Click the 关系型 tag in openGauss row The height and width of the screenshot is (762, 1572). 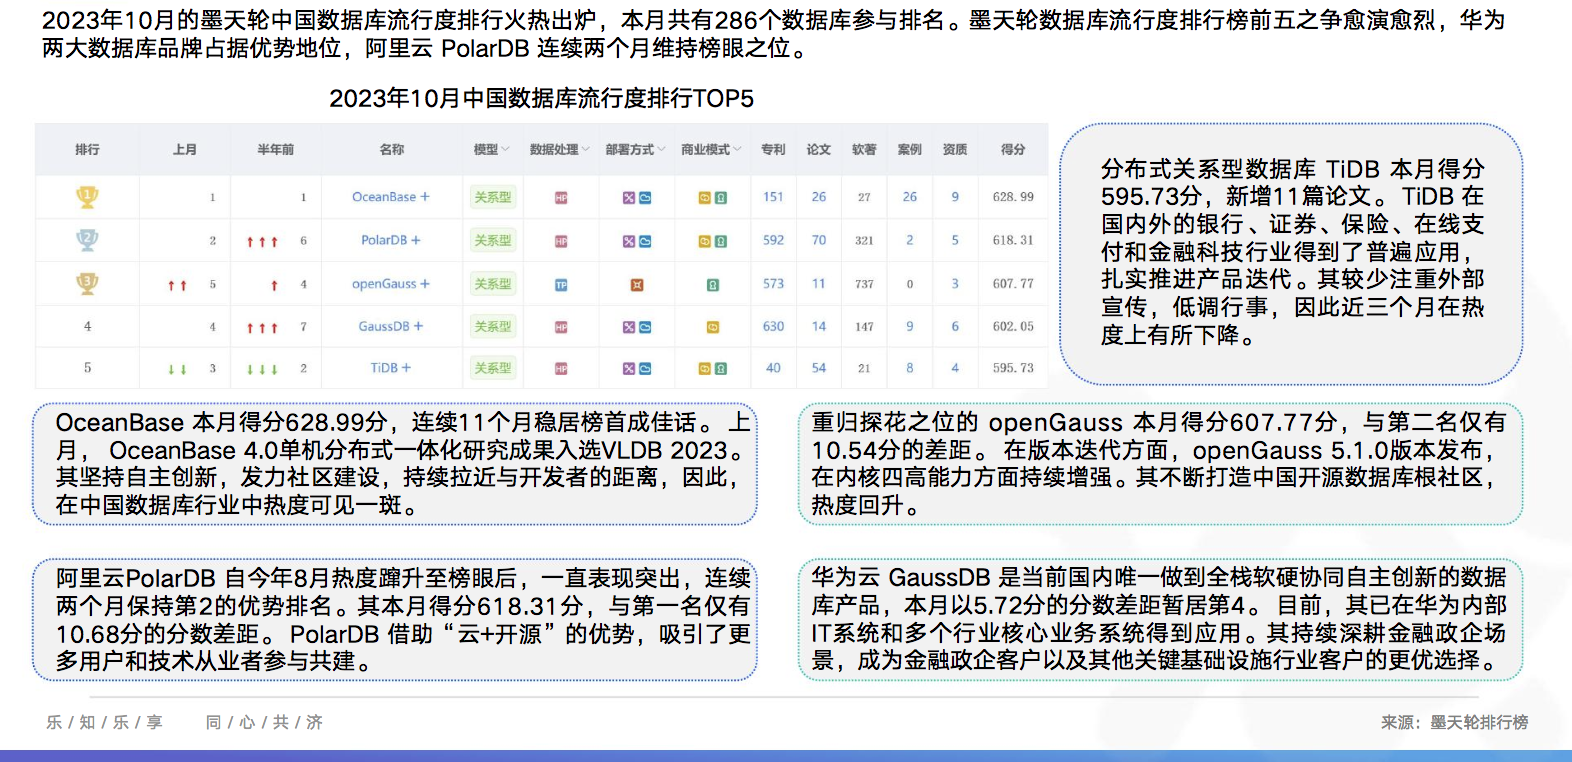(493, 284)
